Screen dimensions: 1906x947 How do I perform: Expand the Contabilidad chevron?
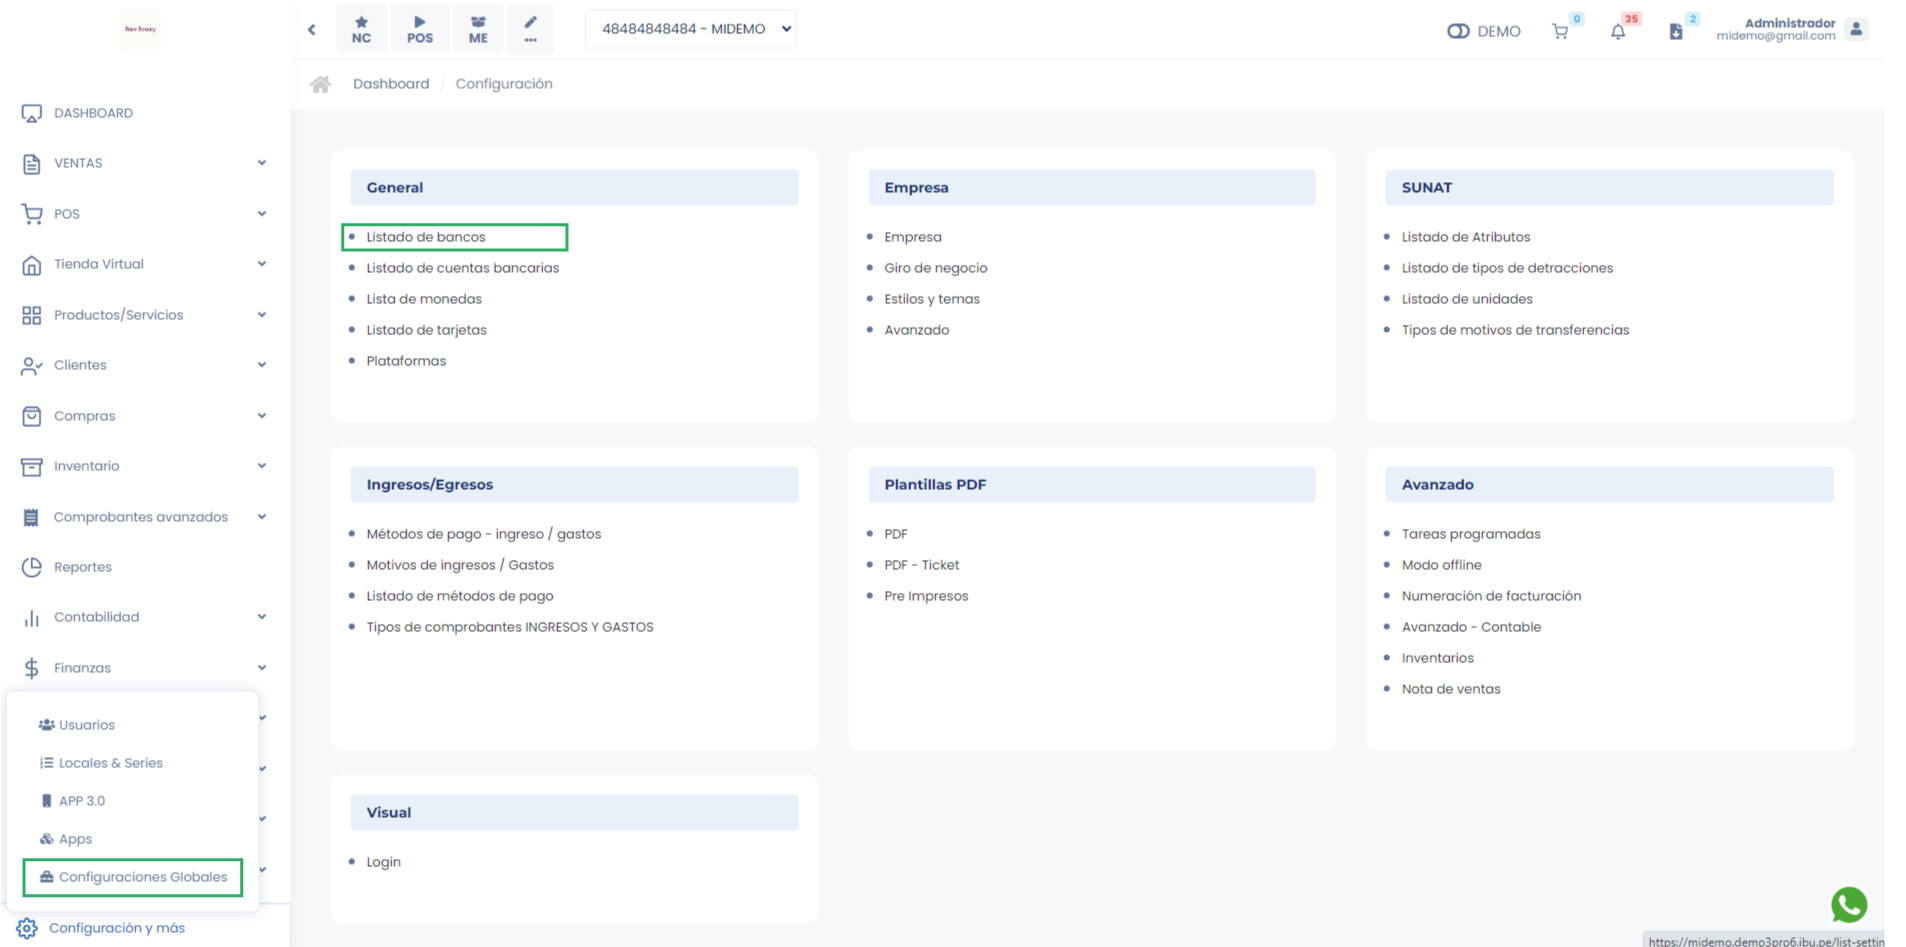point(262,617)
